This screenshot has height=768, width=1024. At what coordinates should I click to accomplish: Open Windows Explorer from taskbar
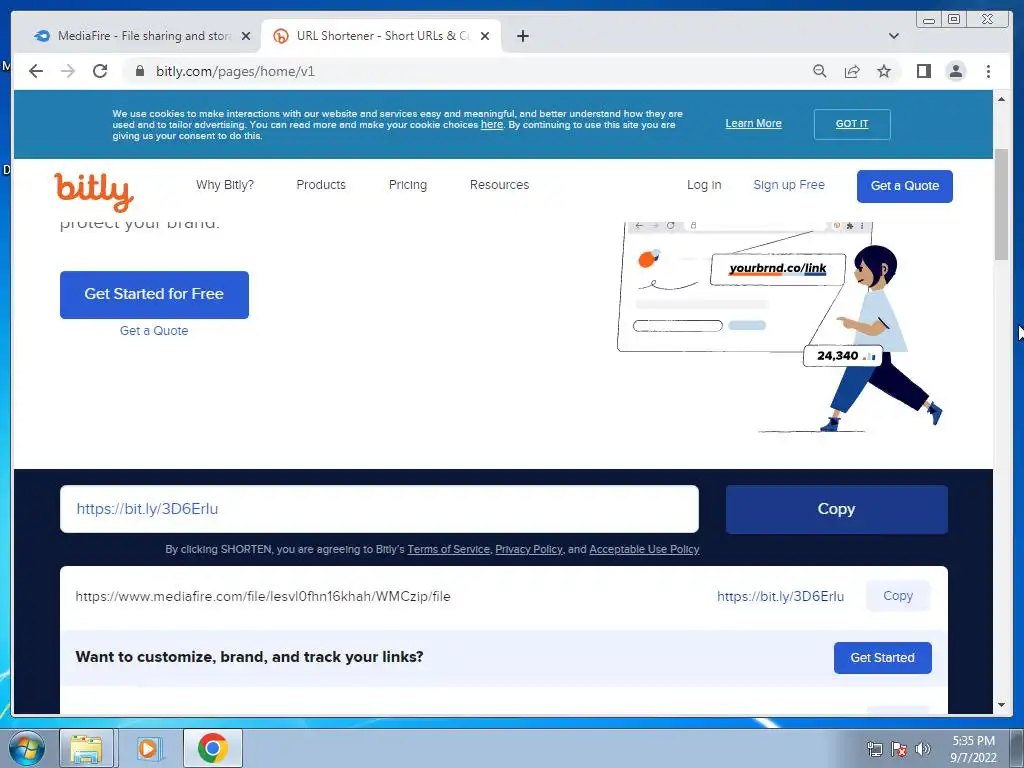(86, 748)
